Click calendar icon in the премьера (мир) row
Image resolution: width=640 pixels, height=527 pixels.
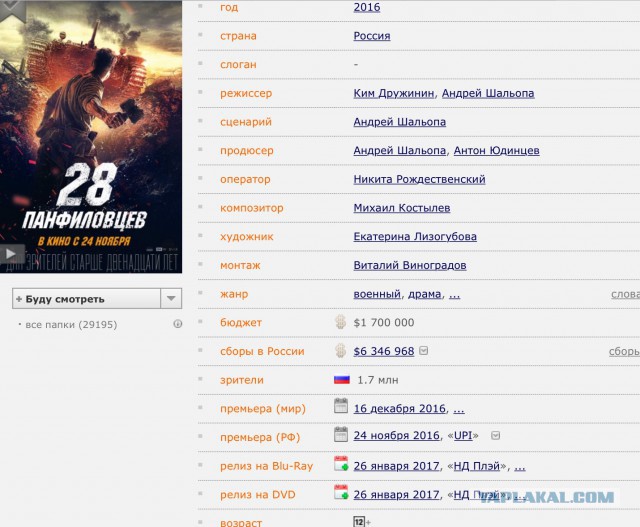341,406
